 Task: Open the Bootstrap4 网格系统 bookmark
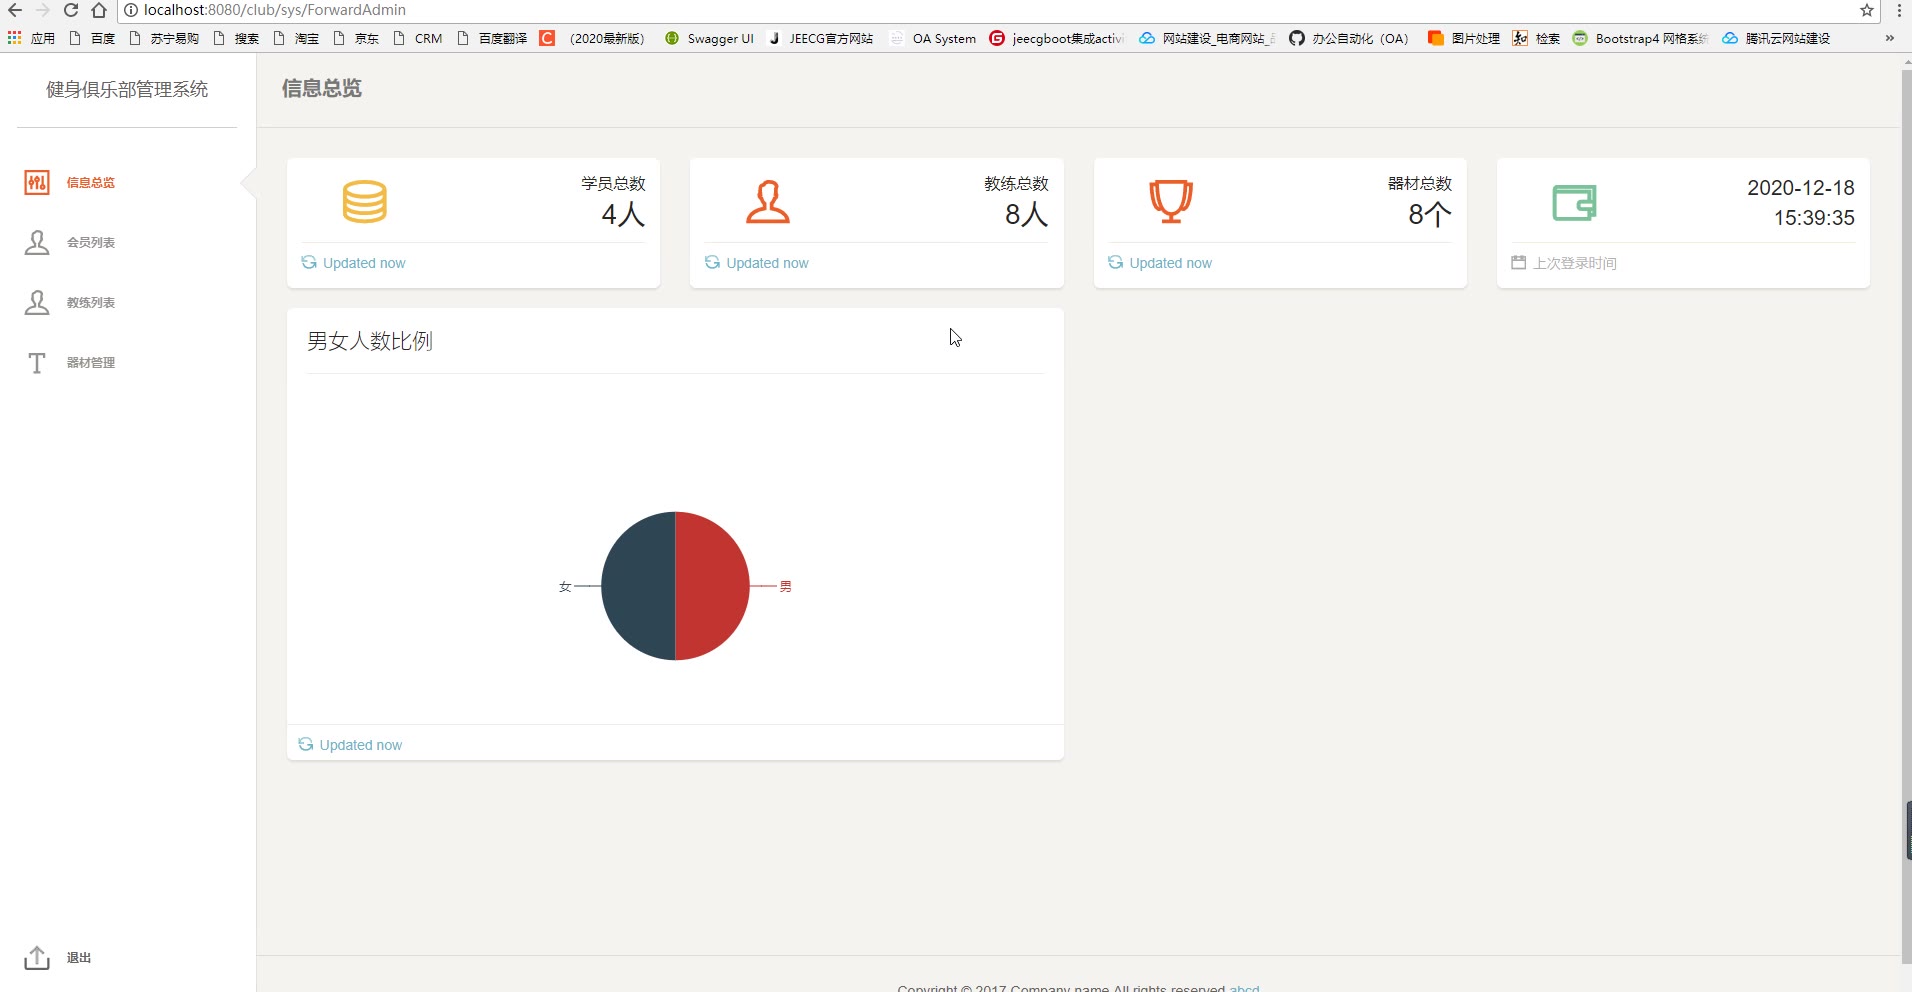[x=1641, y=38]
